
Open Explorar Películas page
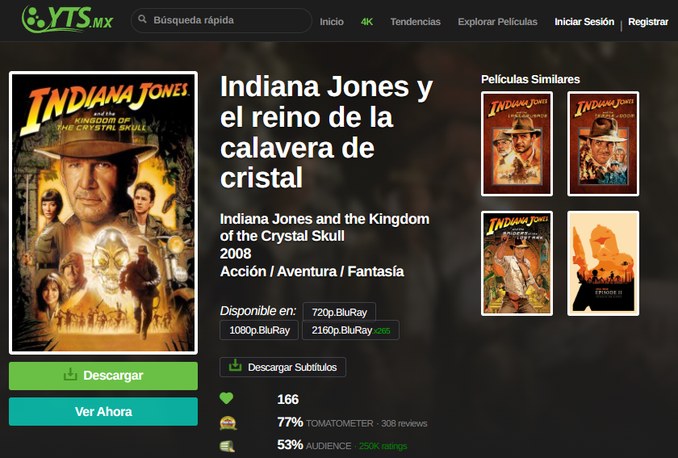point(497,22)
